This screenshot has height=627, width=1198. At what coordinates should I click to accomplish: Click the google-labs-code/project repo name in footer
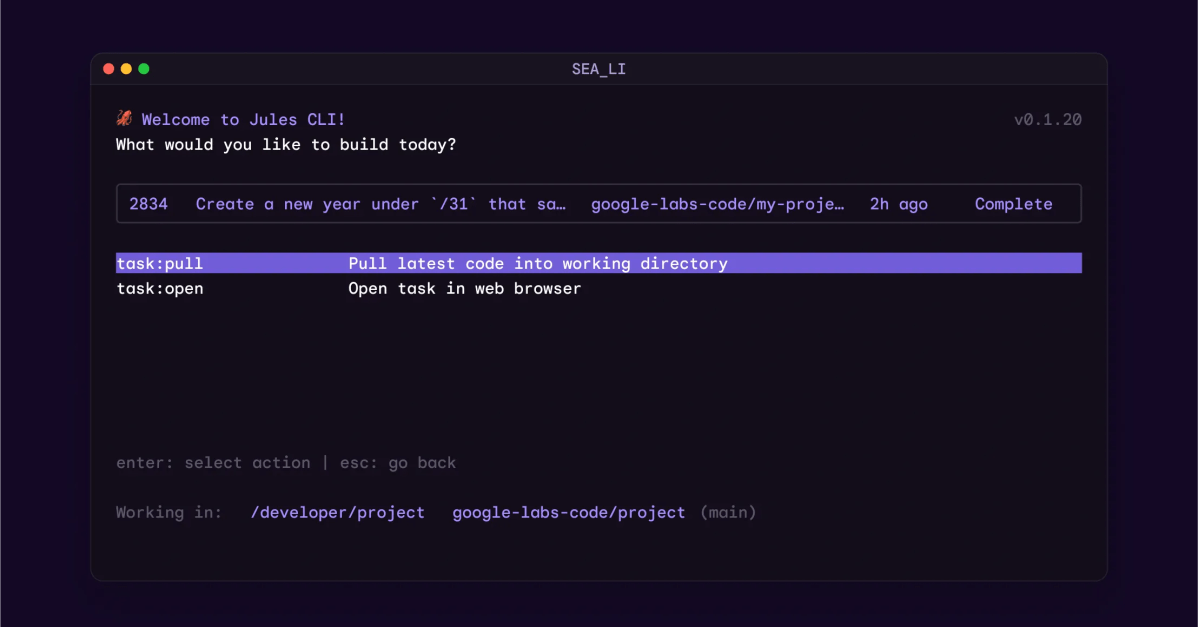pyautogui.click(x=568, y=512)
